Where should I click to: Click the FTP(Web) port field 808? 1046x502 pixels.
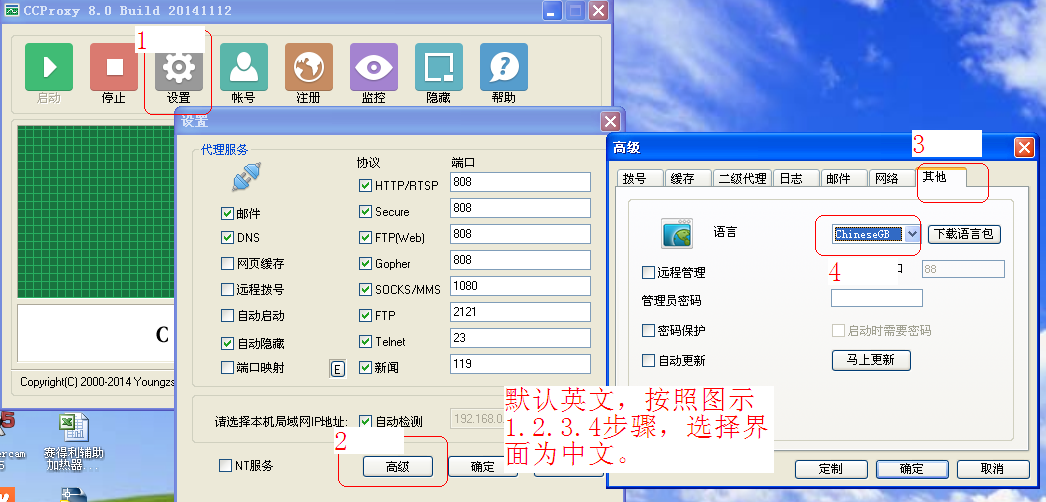click(520, 234)
